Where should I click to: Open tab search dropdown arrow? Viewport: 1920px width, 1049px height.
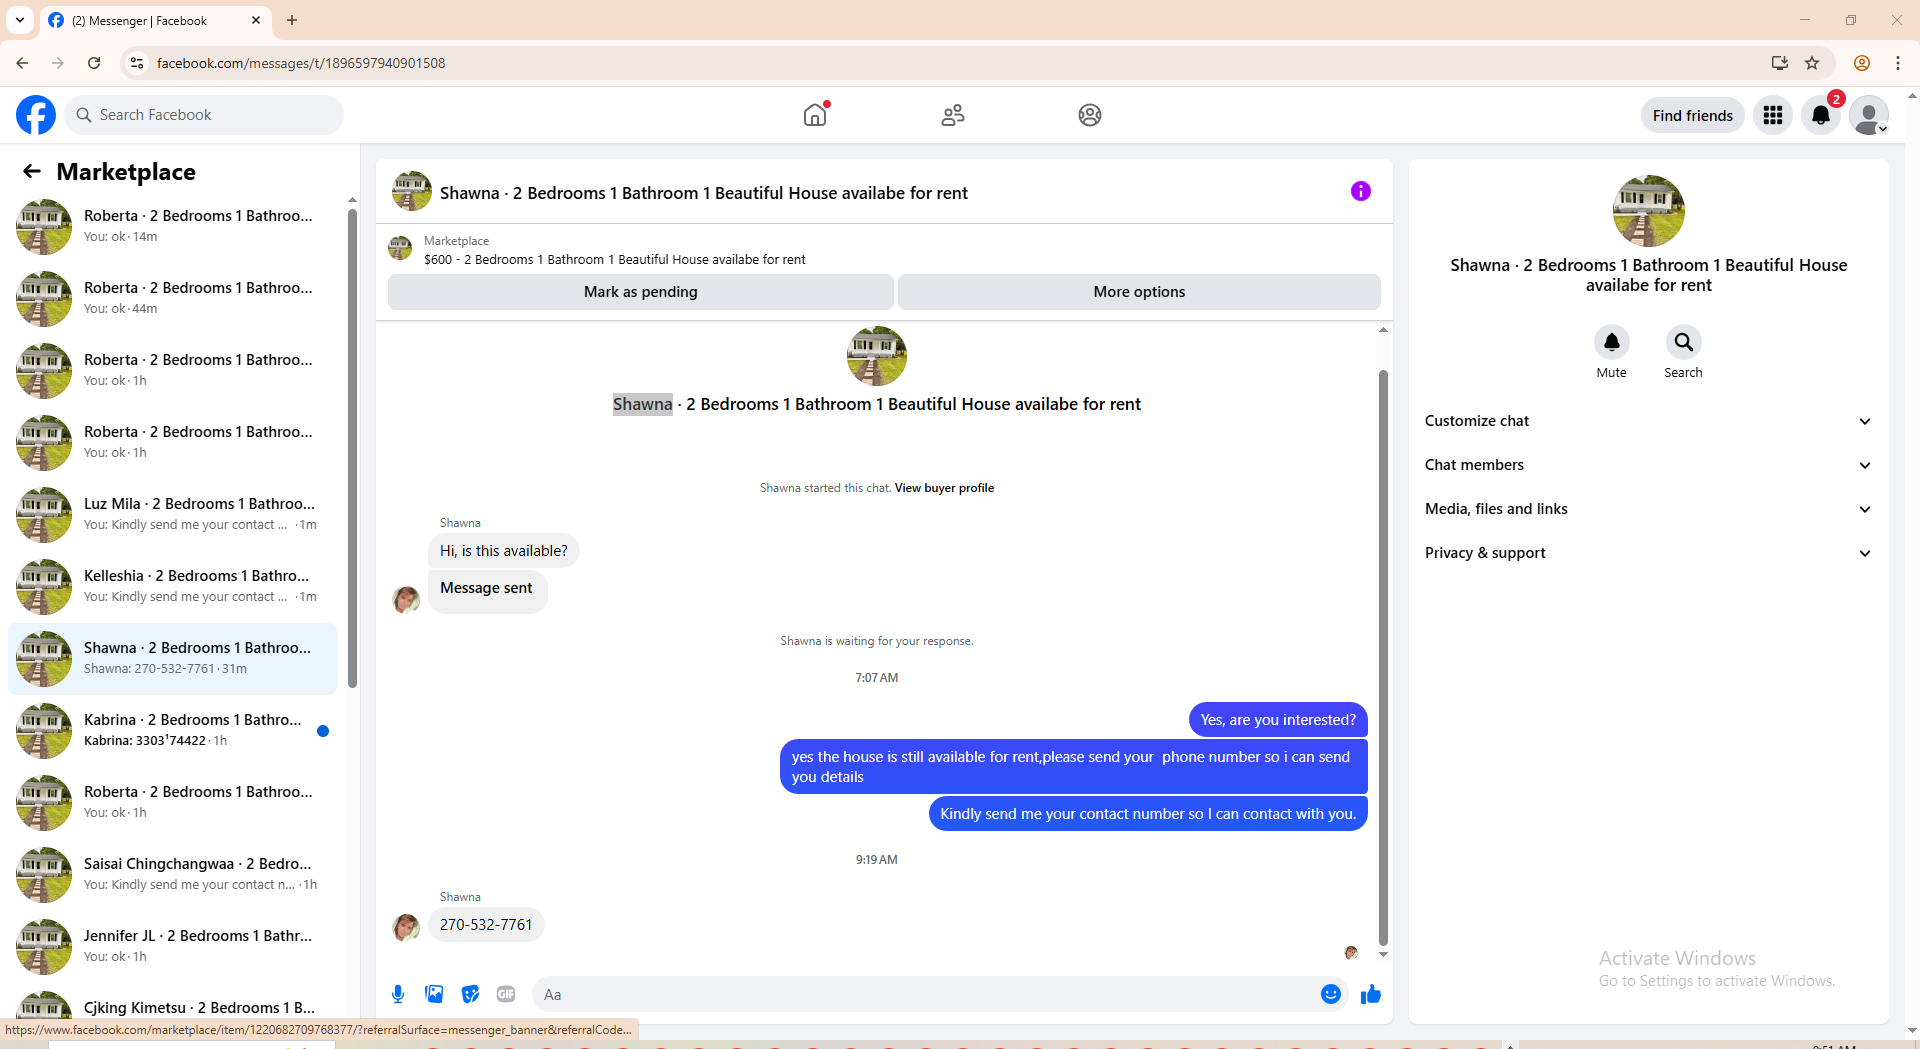20,20
